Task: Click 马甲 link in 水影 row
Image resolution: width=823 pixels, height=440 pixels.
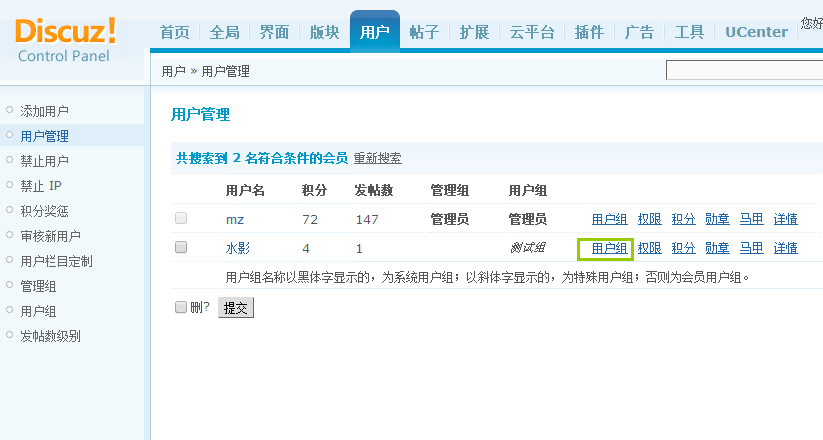Action: (x=752, y=248)
